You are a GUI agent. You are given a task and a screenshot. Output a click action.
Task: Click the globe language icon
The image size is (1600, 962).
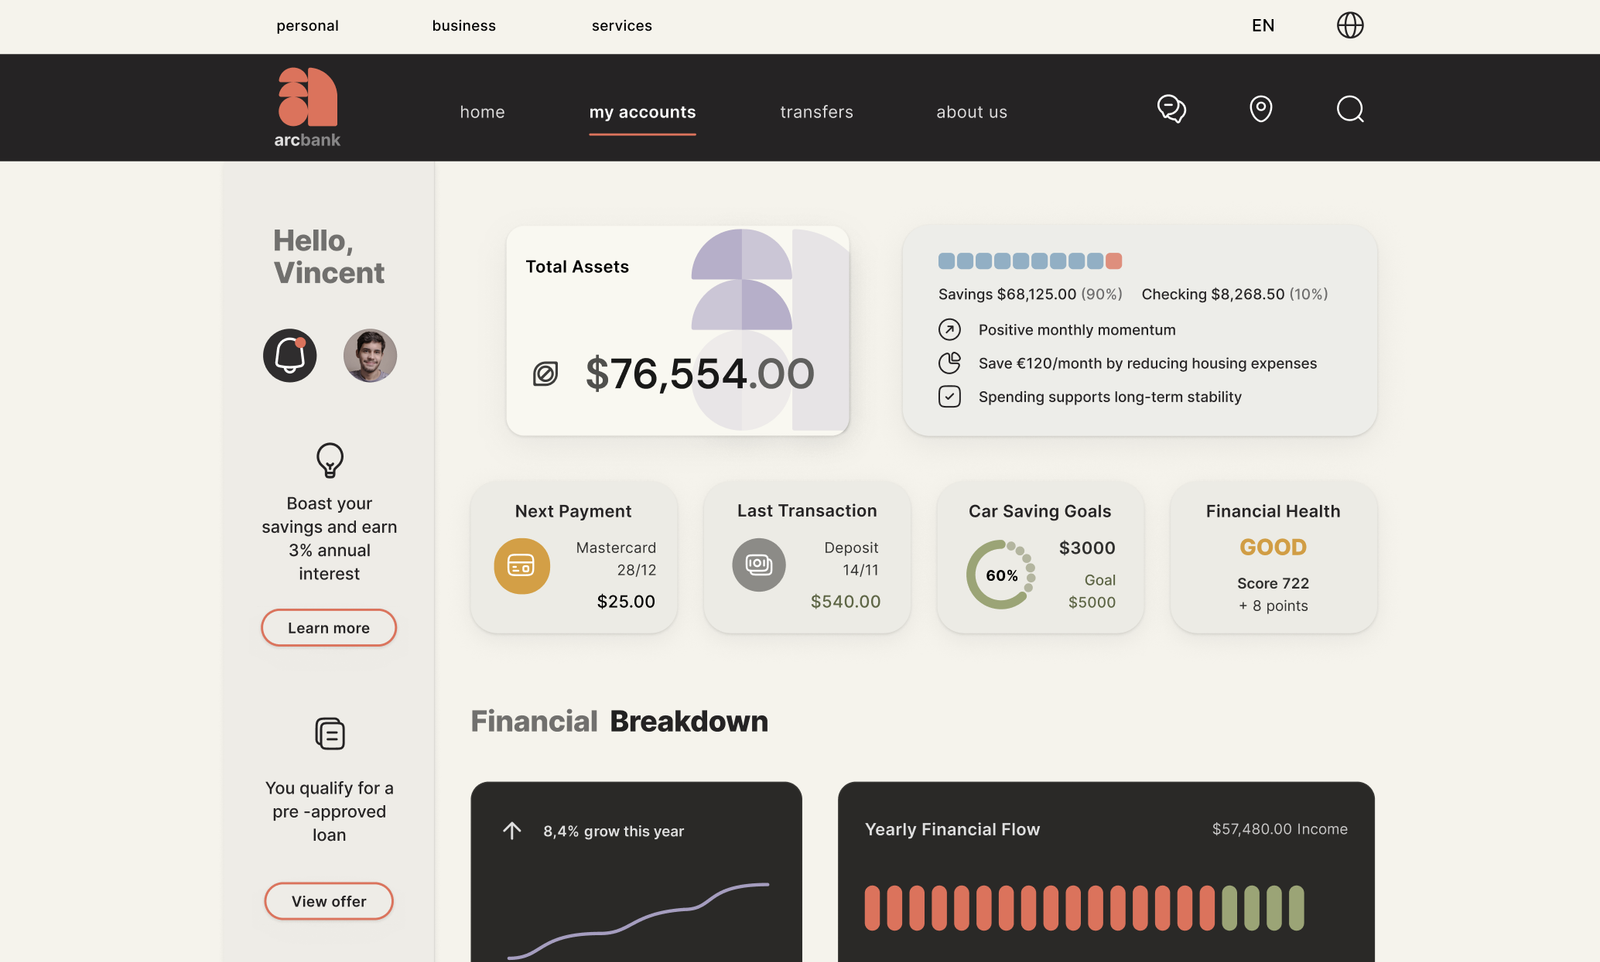(x=1350, y=25)
